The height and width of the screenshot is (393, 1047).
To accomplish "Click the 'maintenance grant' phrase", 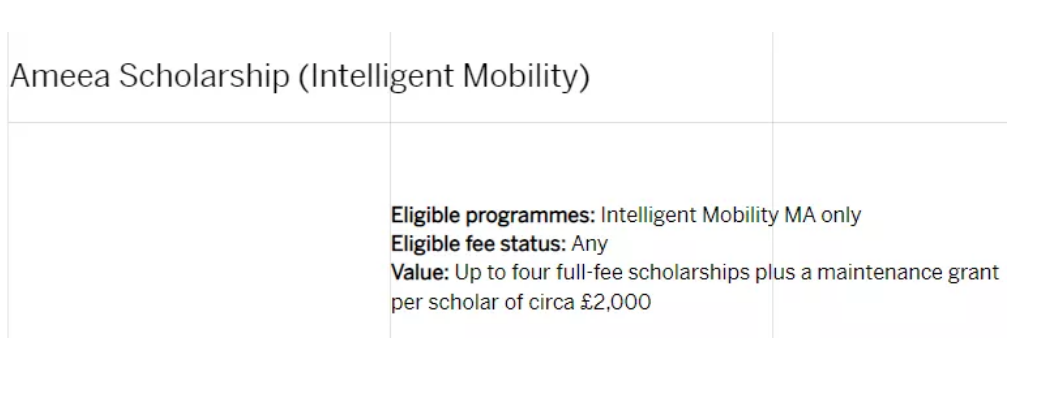I will [x=908, y=273].
